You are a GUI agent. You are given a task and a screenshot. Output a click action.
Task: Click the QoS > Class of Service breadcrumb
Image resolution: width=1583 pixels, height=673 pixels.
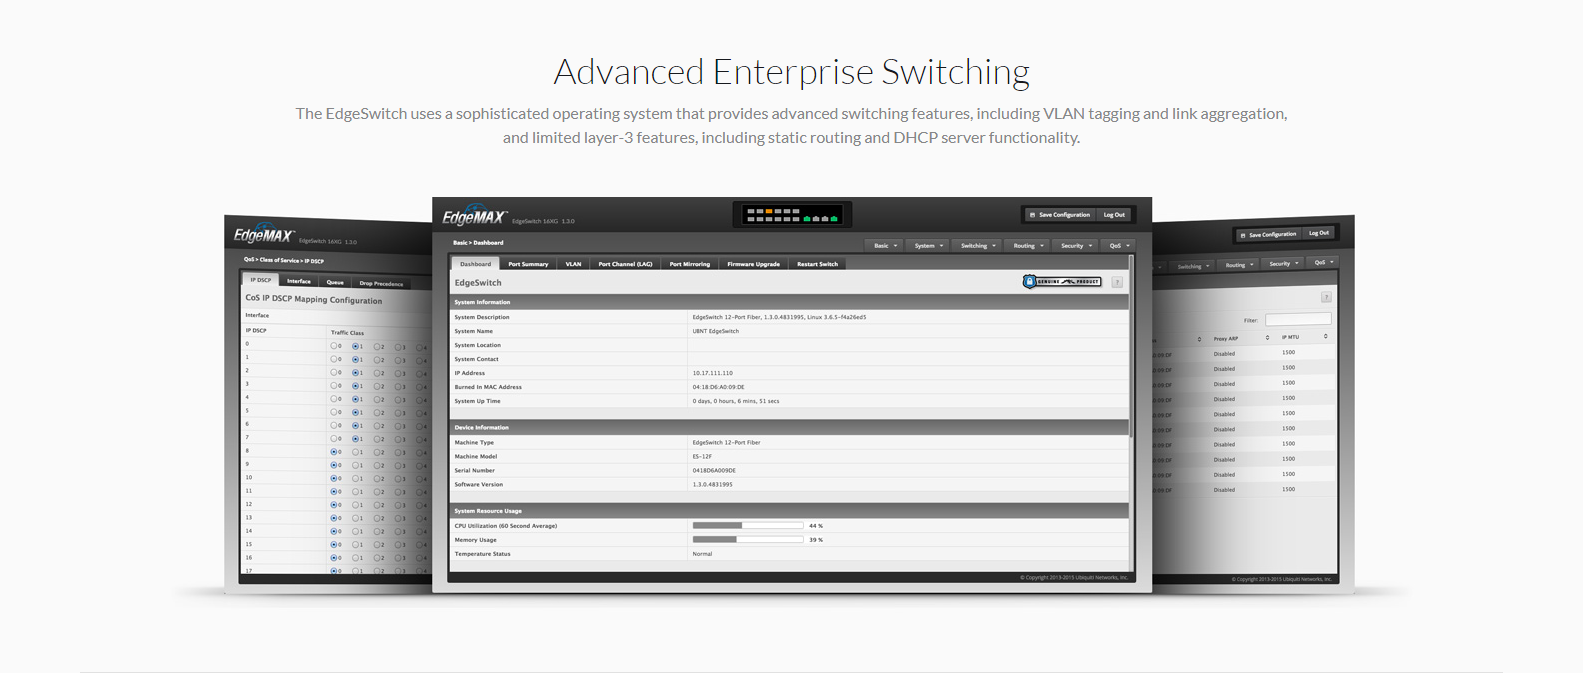click(283, 260)
